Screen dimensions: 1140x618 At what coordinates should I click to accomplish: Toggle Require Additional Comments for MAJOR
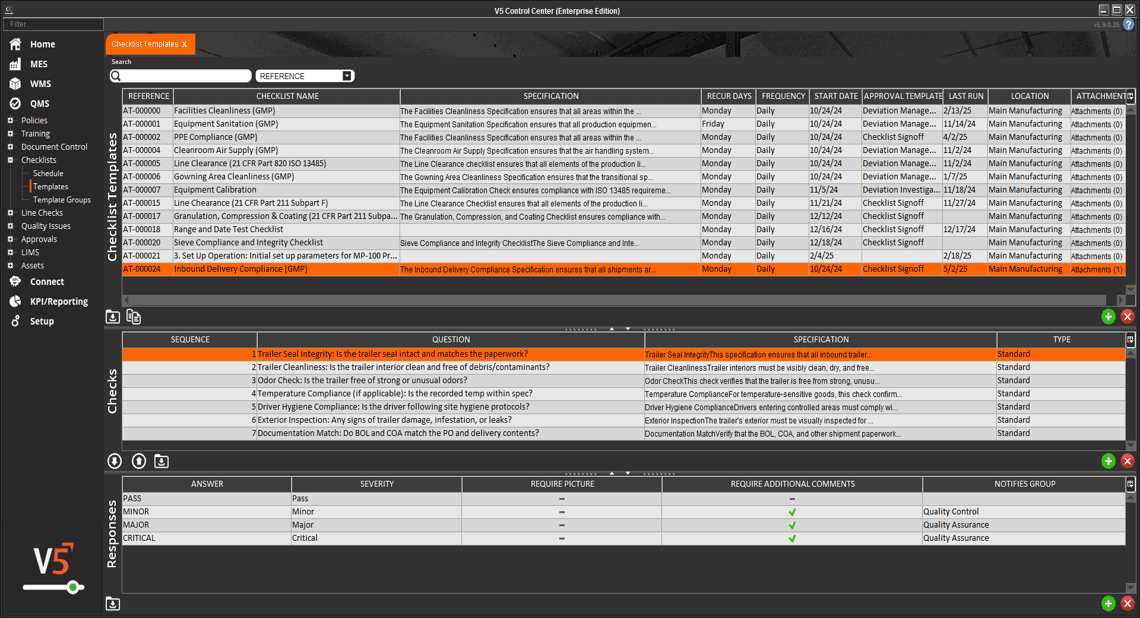pos(792,525)
